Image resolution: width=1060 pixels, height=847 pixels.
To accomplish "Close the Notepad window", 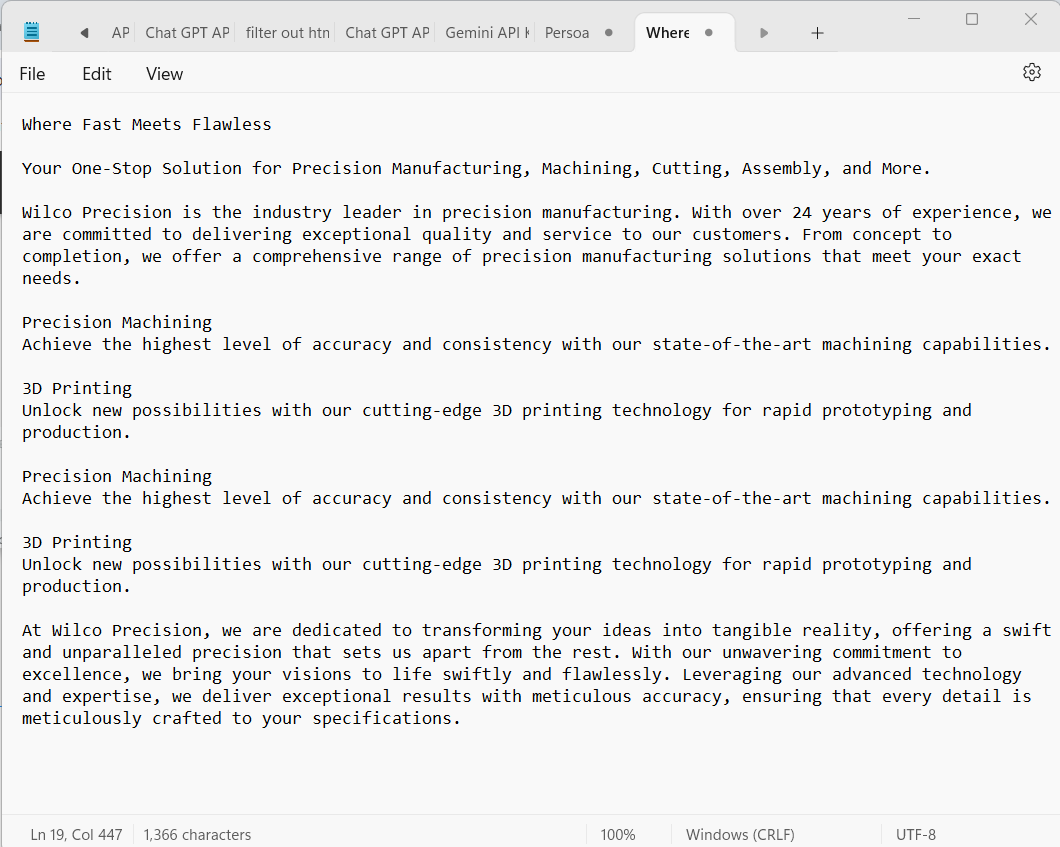I will pos(1030,19).
